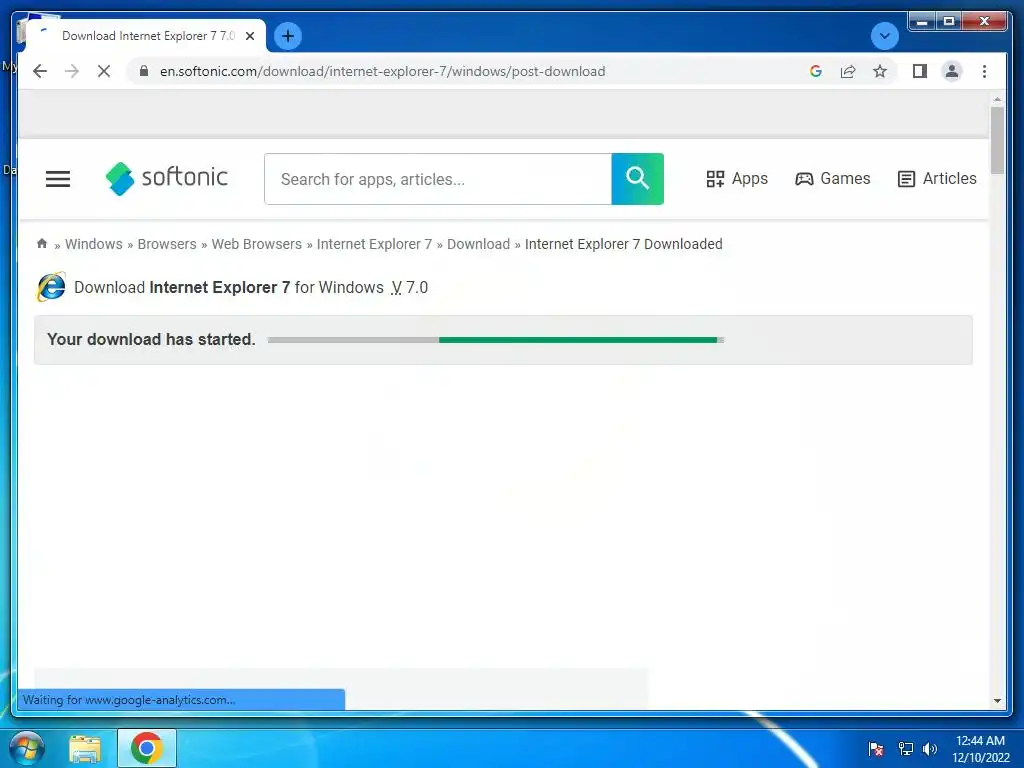Viewport: 1024px width, 768px height.
Task: Click the Softonic logo
Action: click(x=167, y=178)
